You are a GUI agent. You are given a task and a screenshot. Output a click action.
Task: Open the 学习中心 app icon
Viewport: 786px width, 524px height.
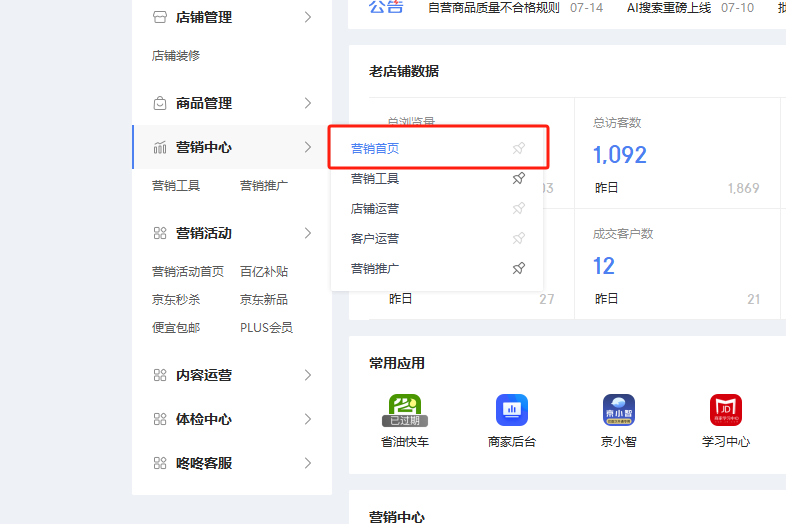pyautogui.click(x=725, y=410)
